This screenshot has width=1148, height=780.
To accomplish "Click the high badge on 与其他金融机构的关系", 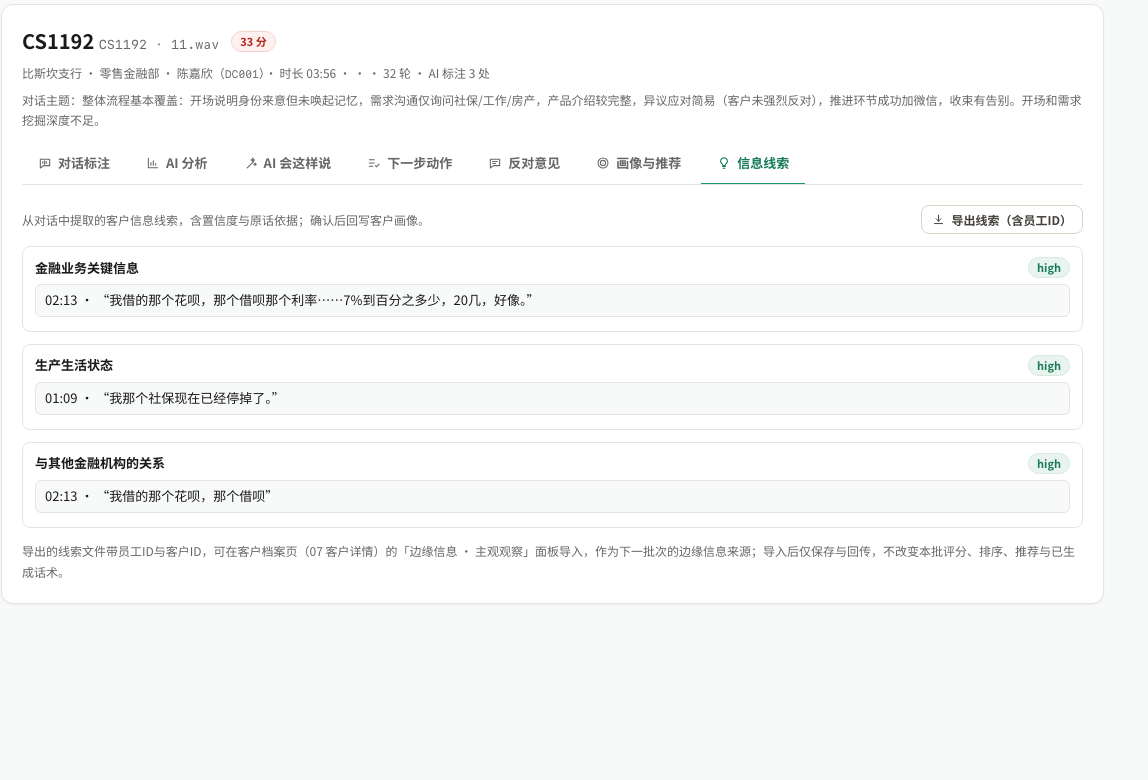I will [1048, 464].
